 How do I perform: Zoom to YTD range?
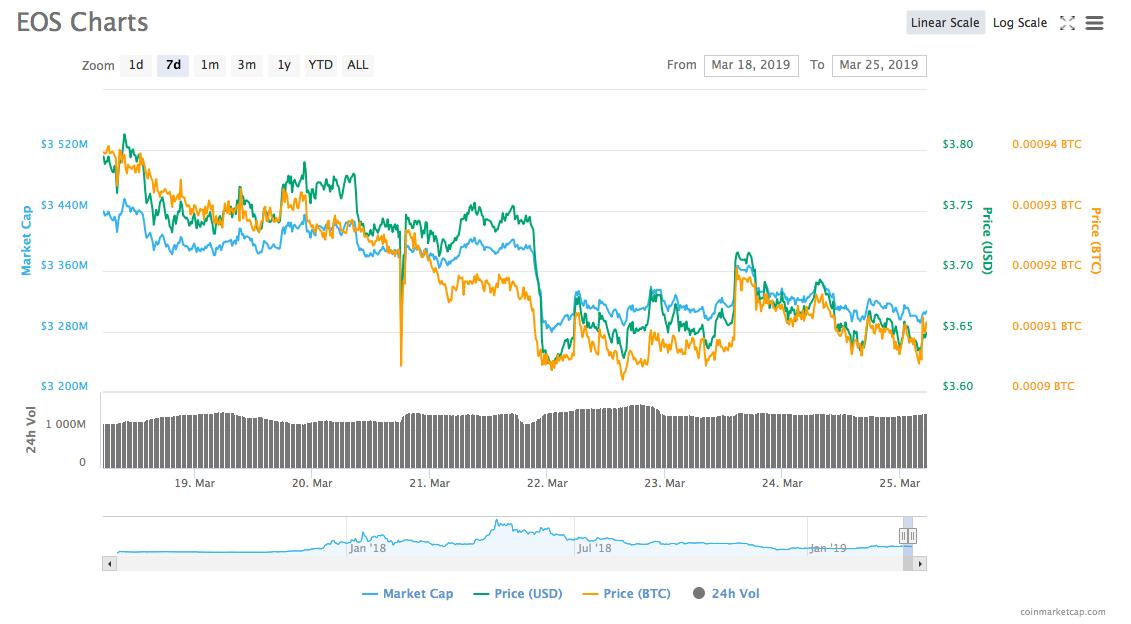320,65
